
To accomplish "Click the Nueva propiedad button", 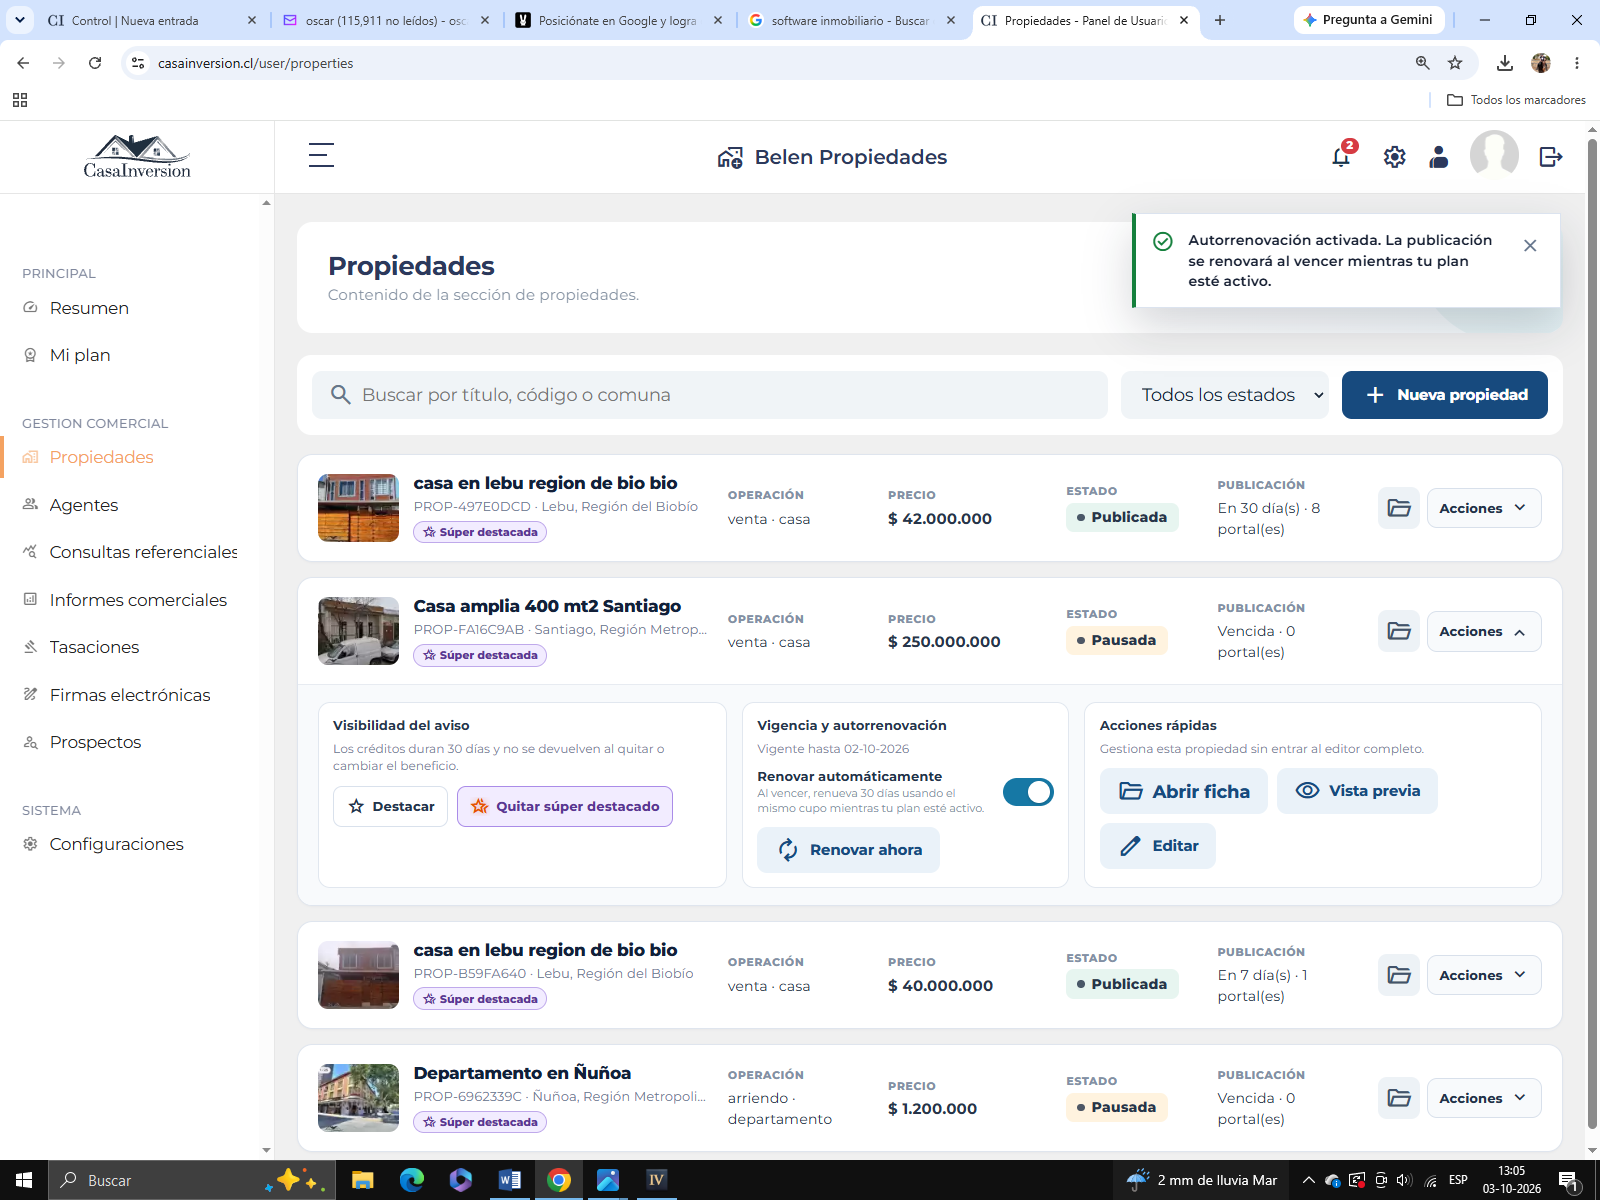I will tap(1444, 395).
